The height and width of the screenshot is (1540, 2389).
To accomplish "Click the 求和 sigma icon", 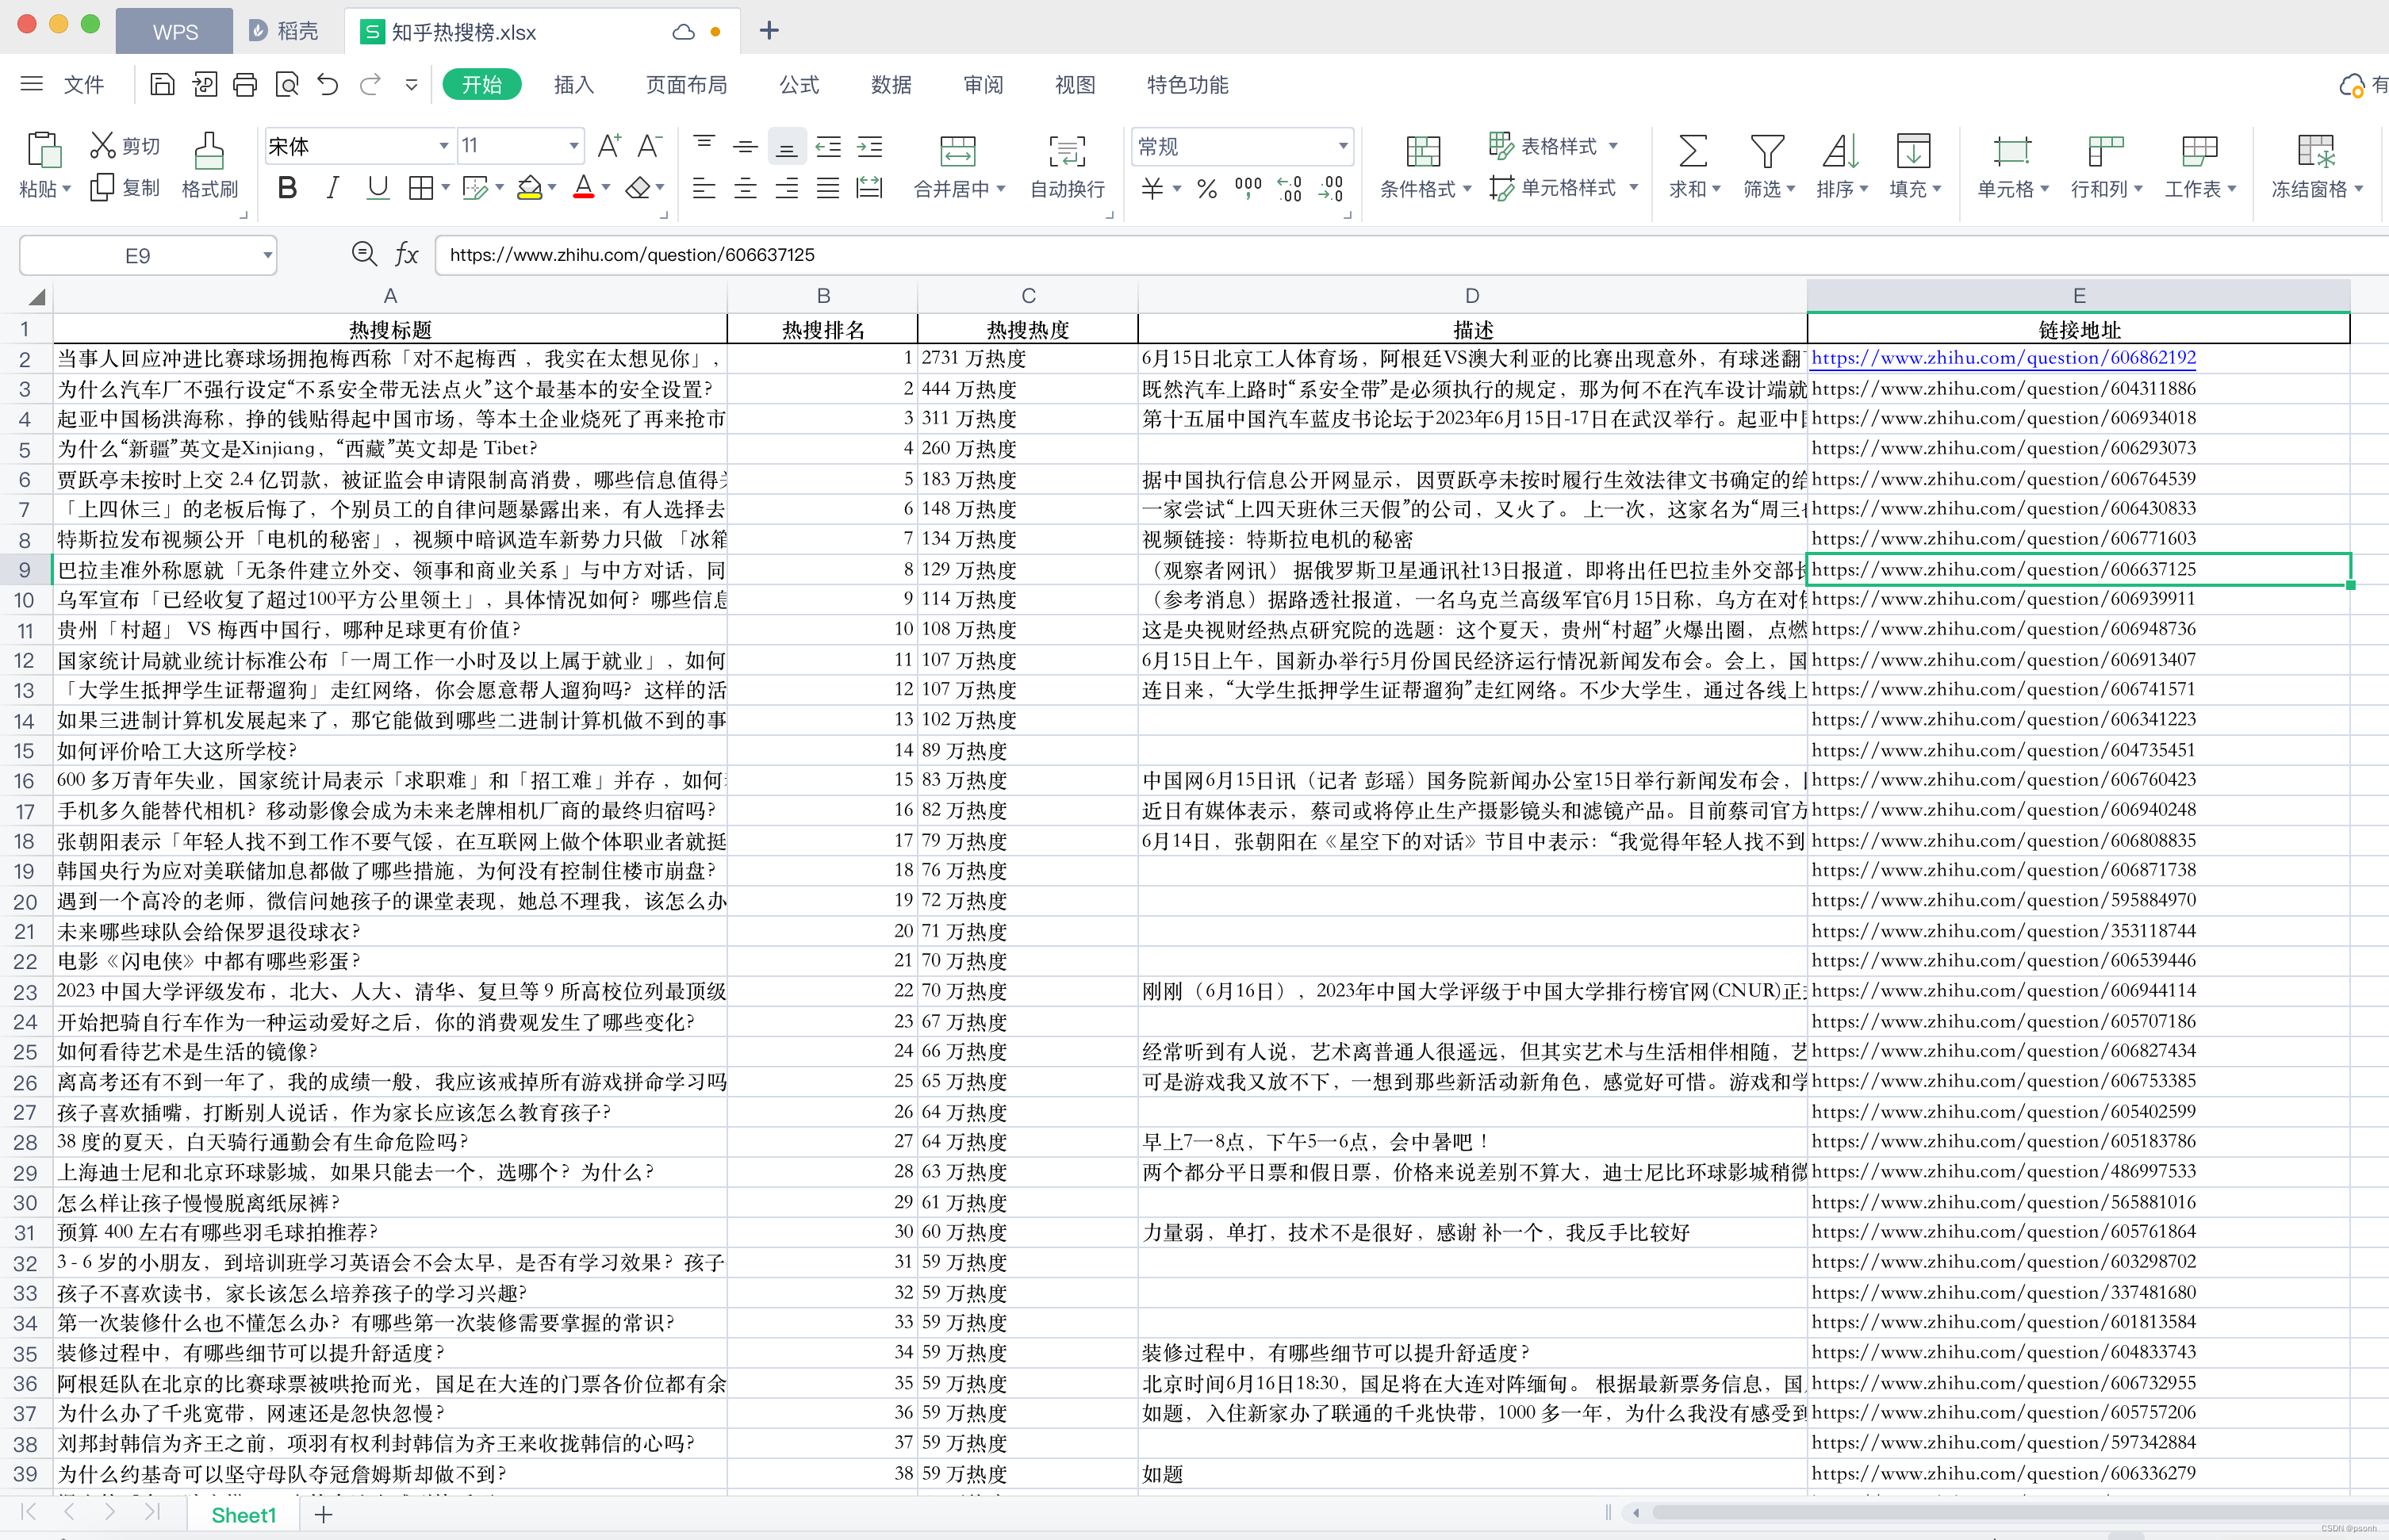I will point(1692,151).
